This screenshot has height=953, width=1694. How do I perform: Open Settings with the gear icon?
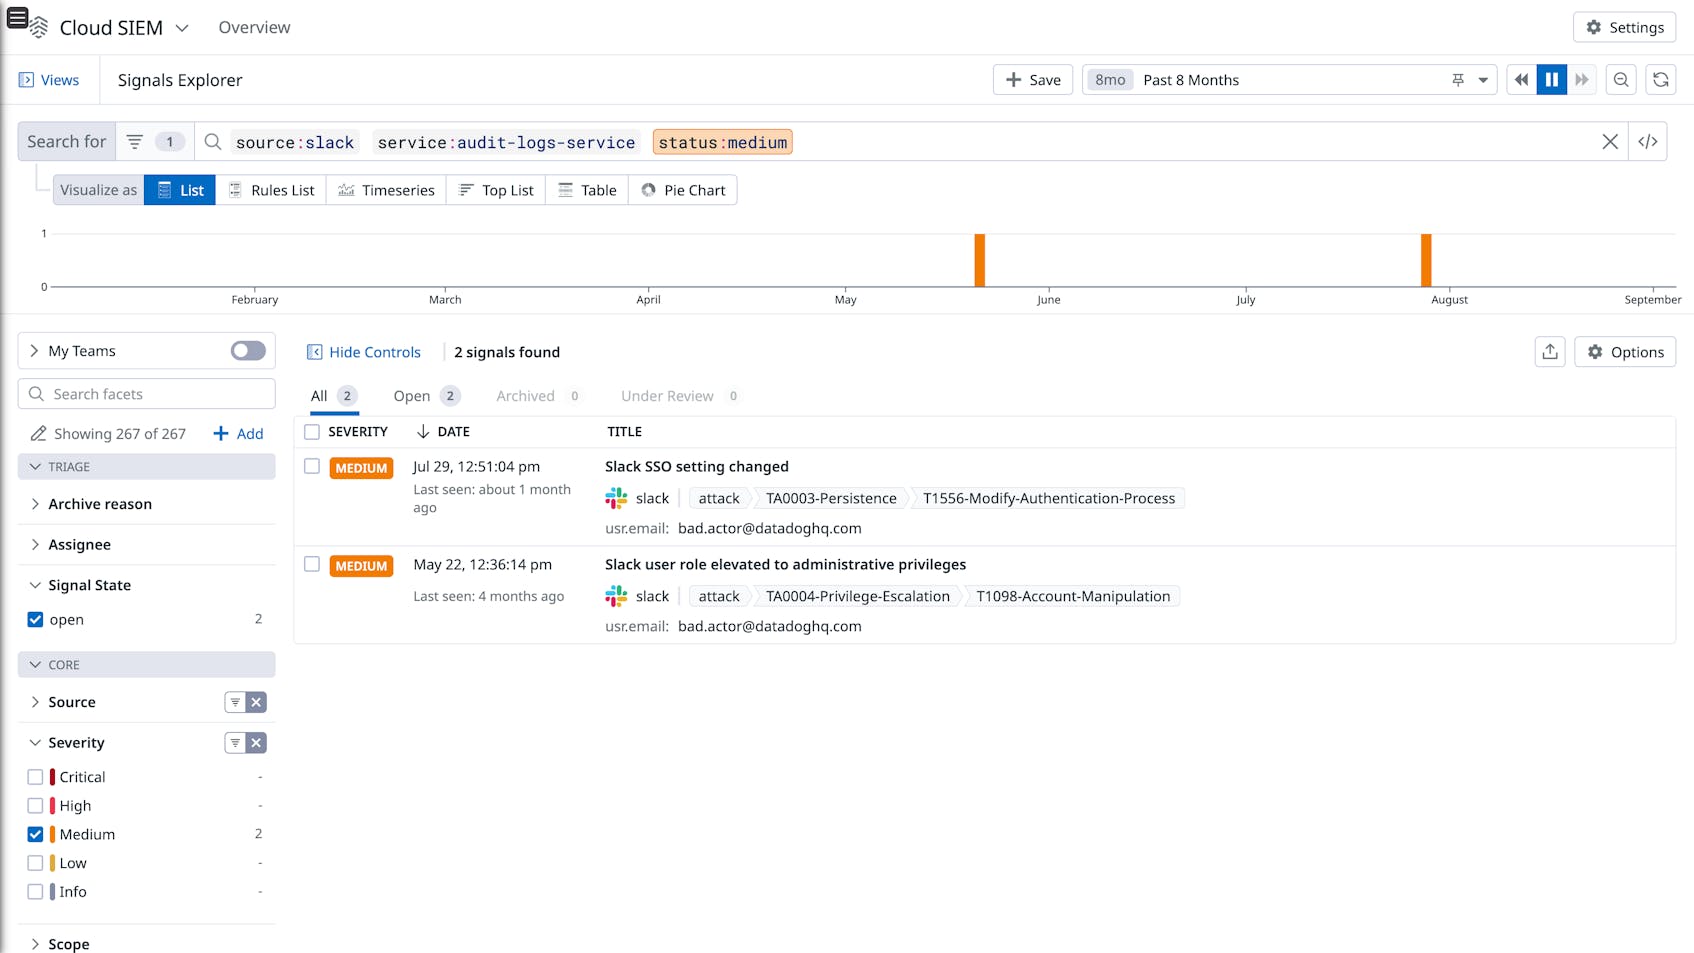pos(1624,27)
